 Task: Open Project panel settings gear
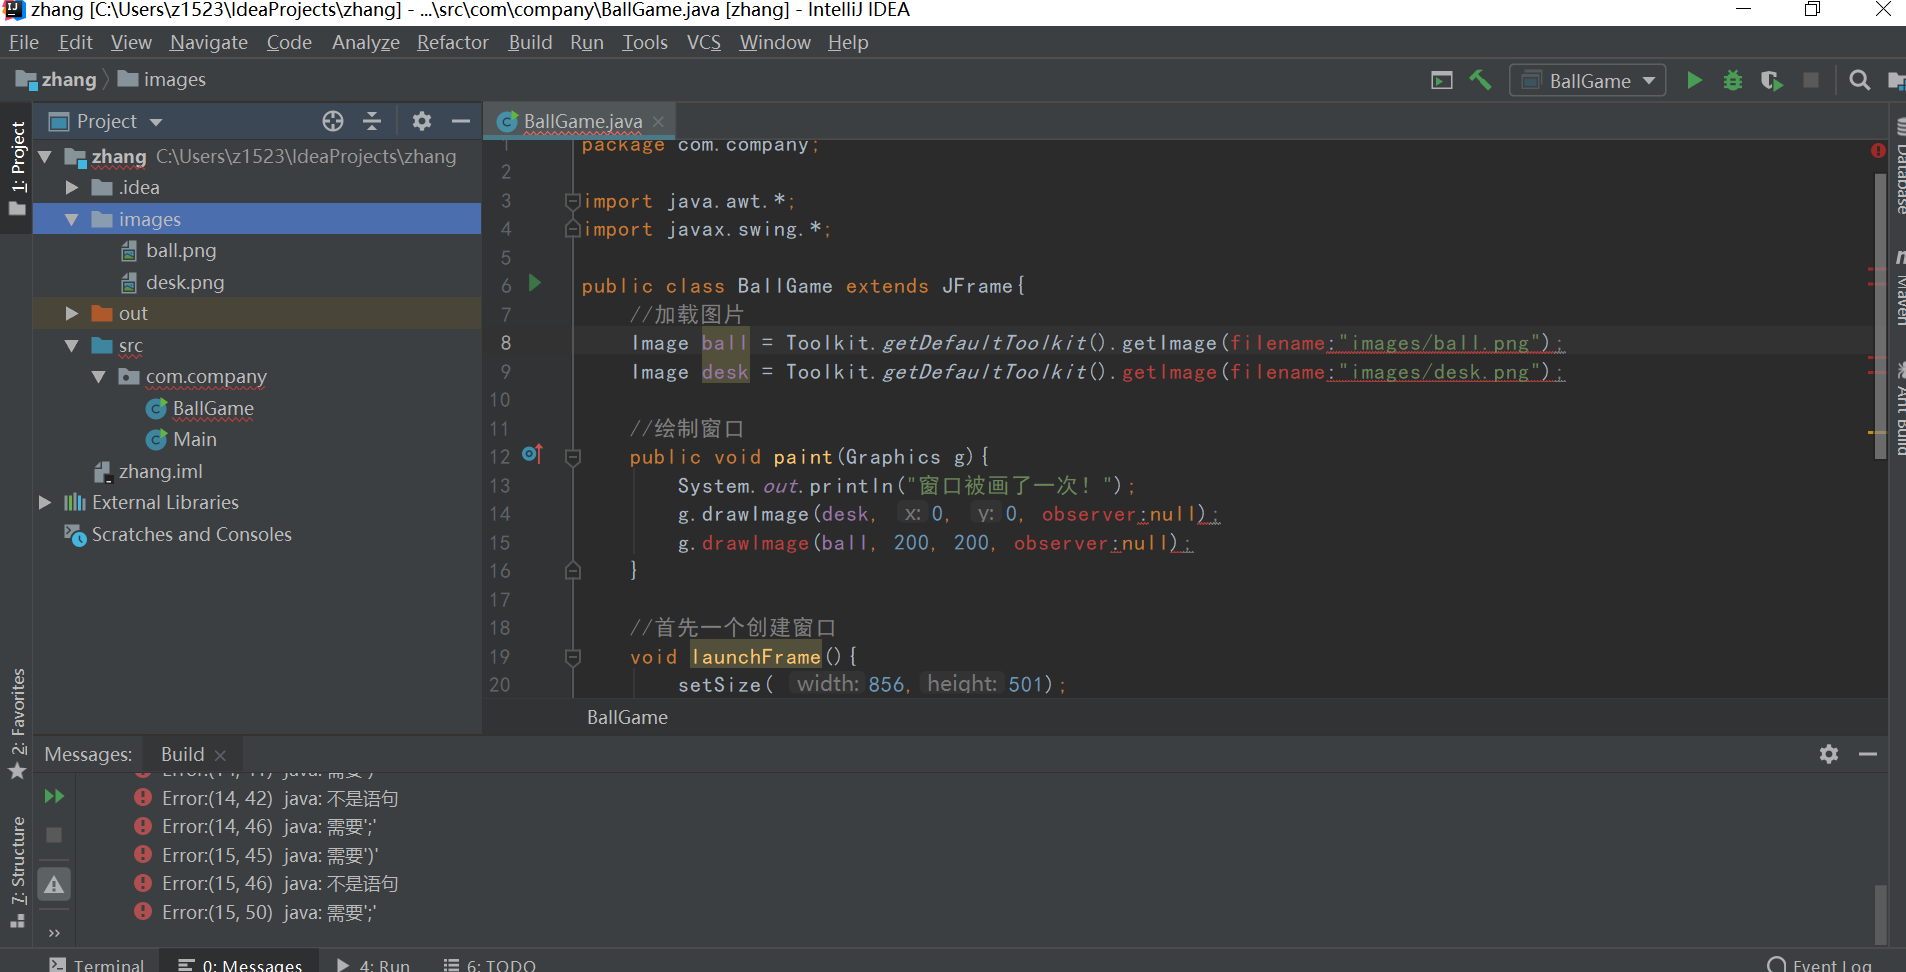422,121
